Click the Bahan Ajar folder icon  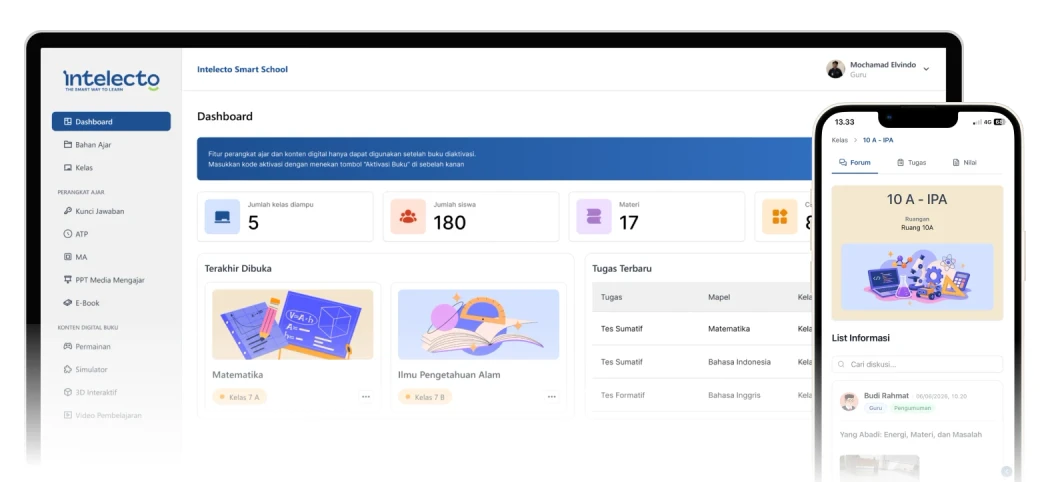coord(68,145)
